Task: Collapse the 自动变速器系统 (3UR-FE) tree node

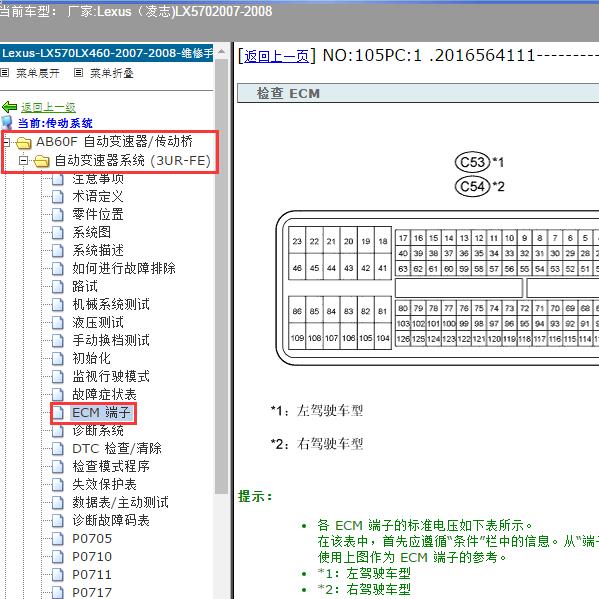Action: 24,161
